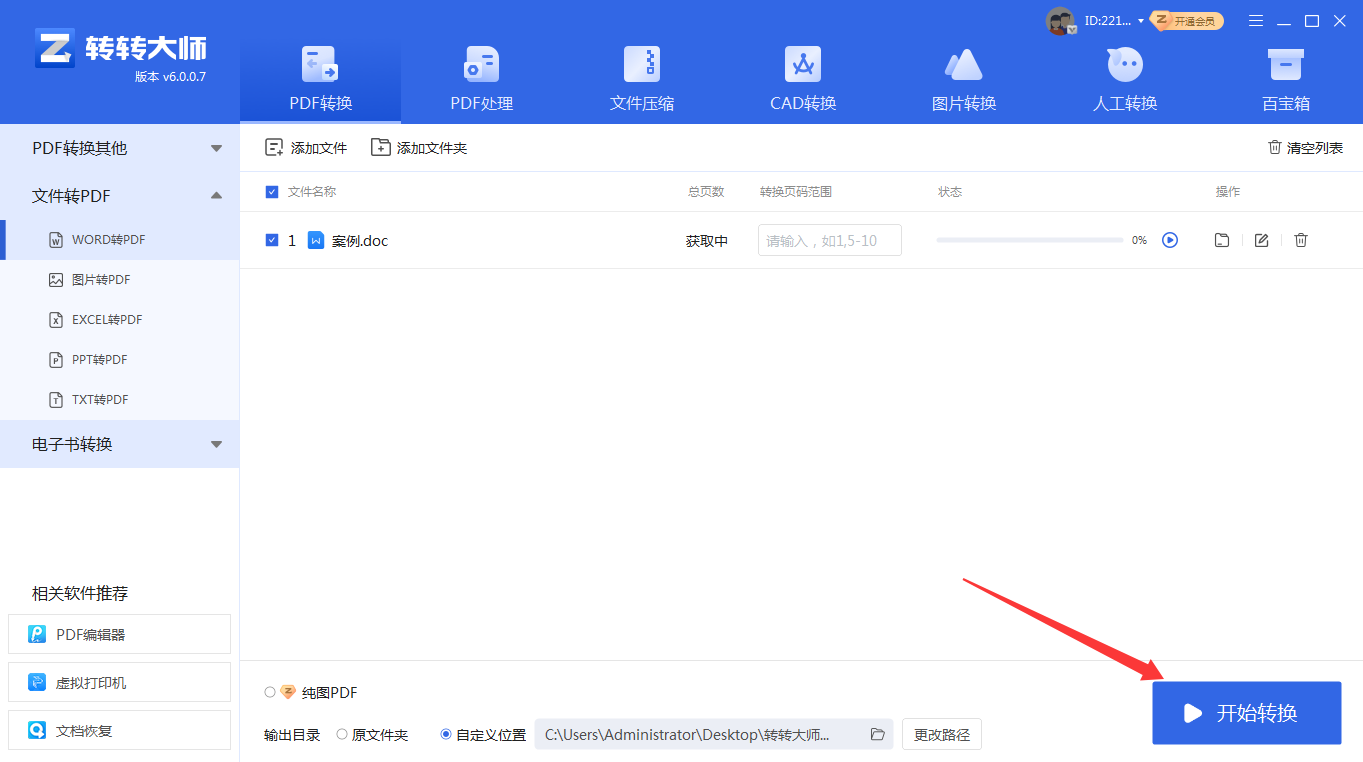Click the 0% progress percentage text

1139,241
